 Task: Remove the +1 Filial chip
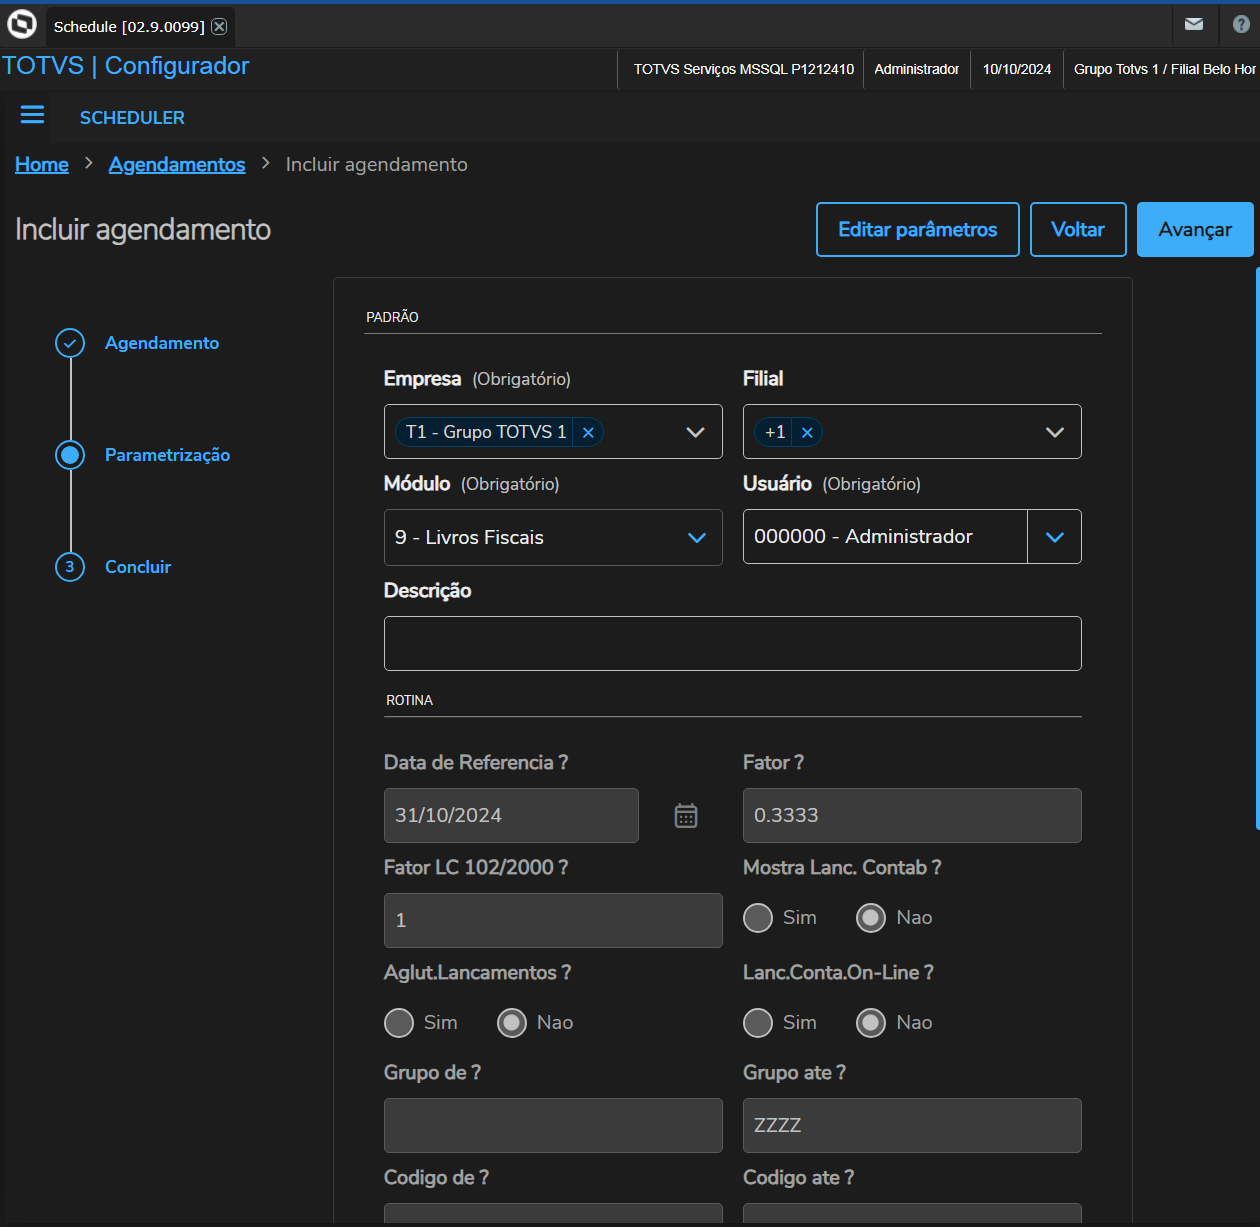click(x=807, y=433)
